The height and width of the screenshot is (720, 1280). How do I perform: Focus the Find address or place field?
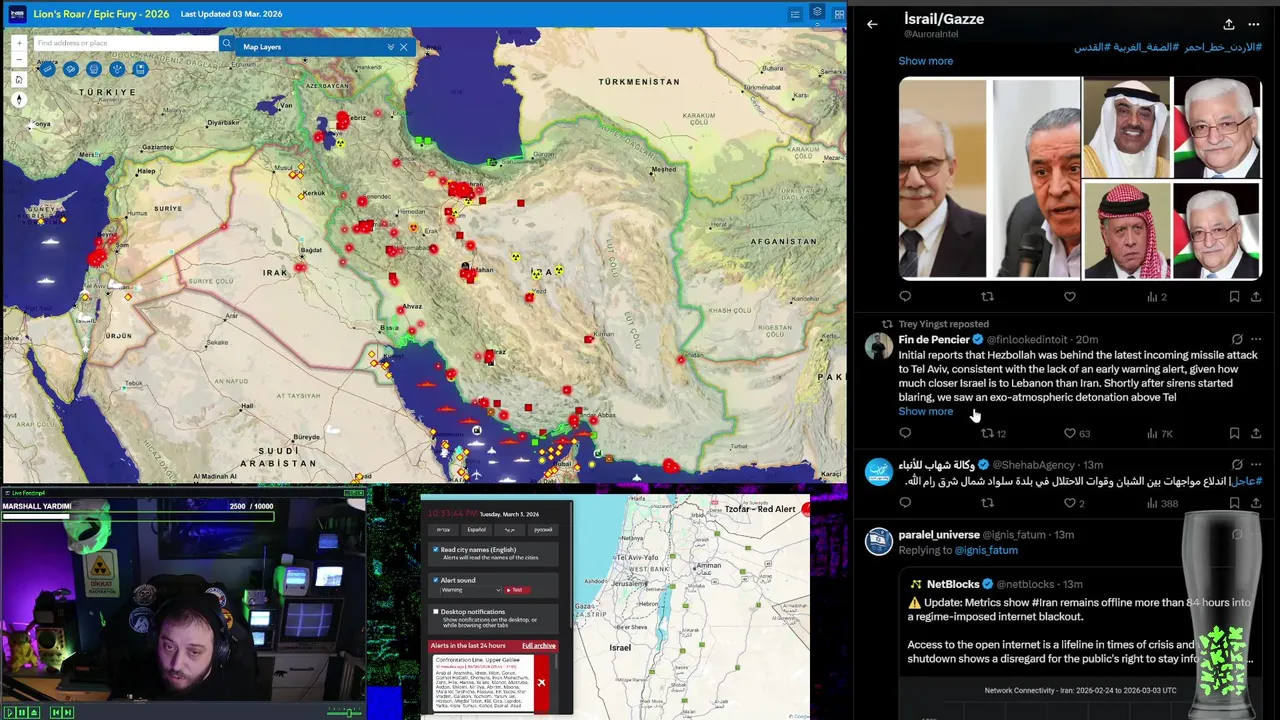[x=126, y=43]
